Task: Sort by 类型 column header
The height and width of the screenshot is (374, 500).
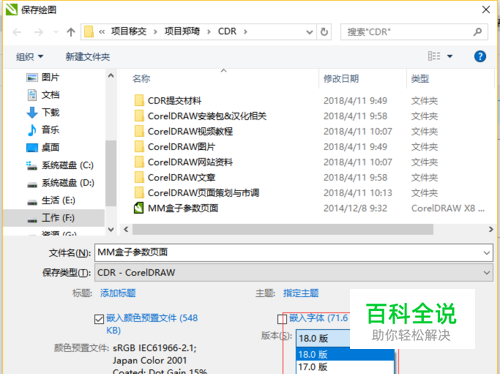Action: (420, 79)
